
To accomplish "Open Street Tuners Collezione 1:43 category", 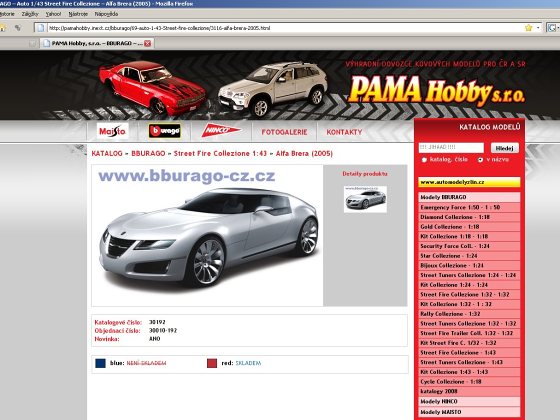I will [x=469, y=362].
